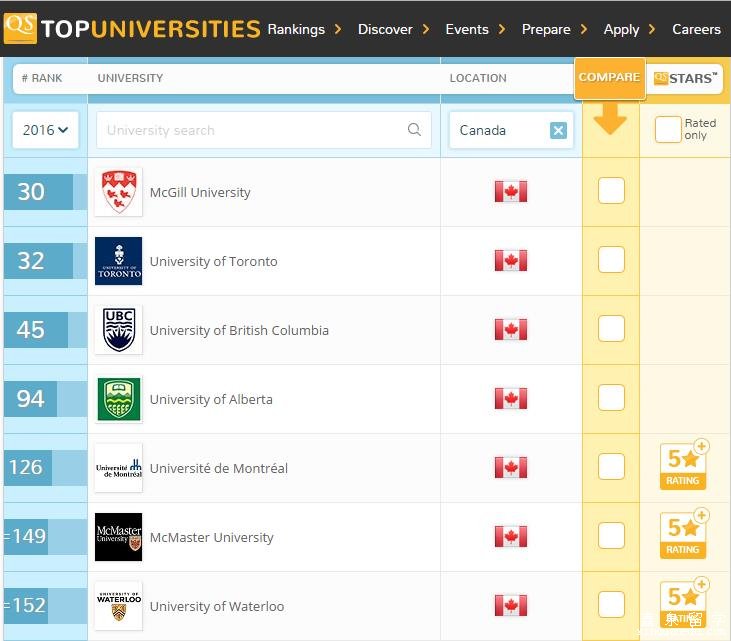Click the University search input field

264,130
